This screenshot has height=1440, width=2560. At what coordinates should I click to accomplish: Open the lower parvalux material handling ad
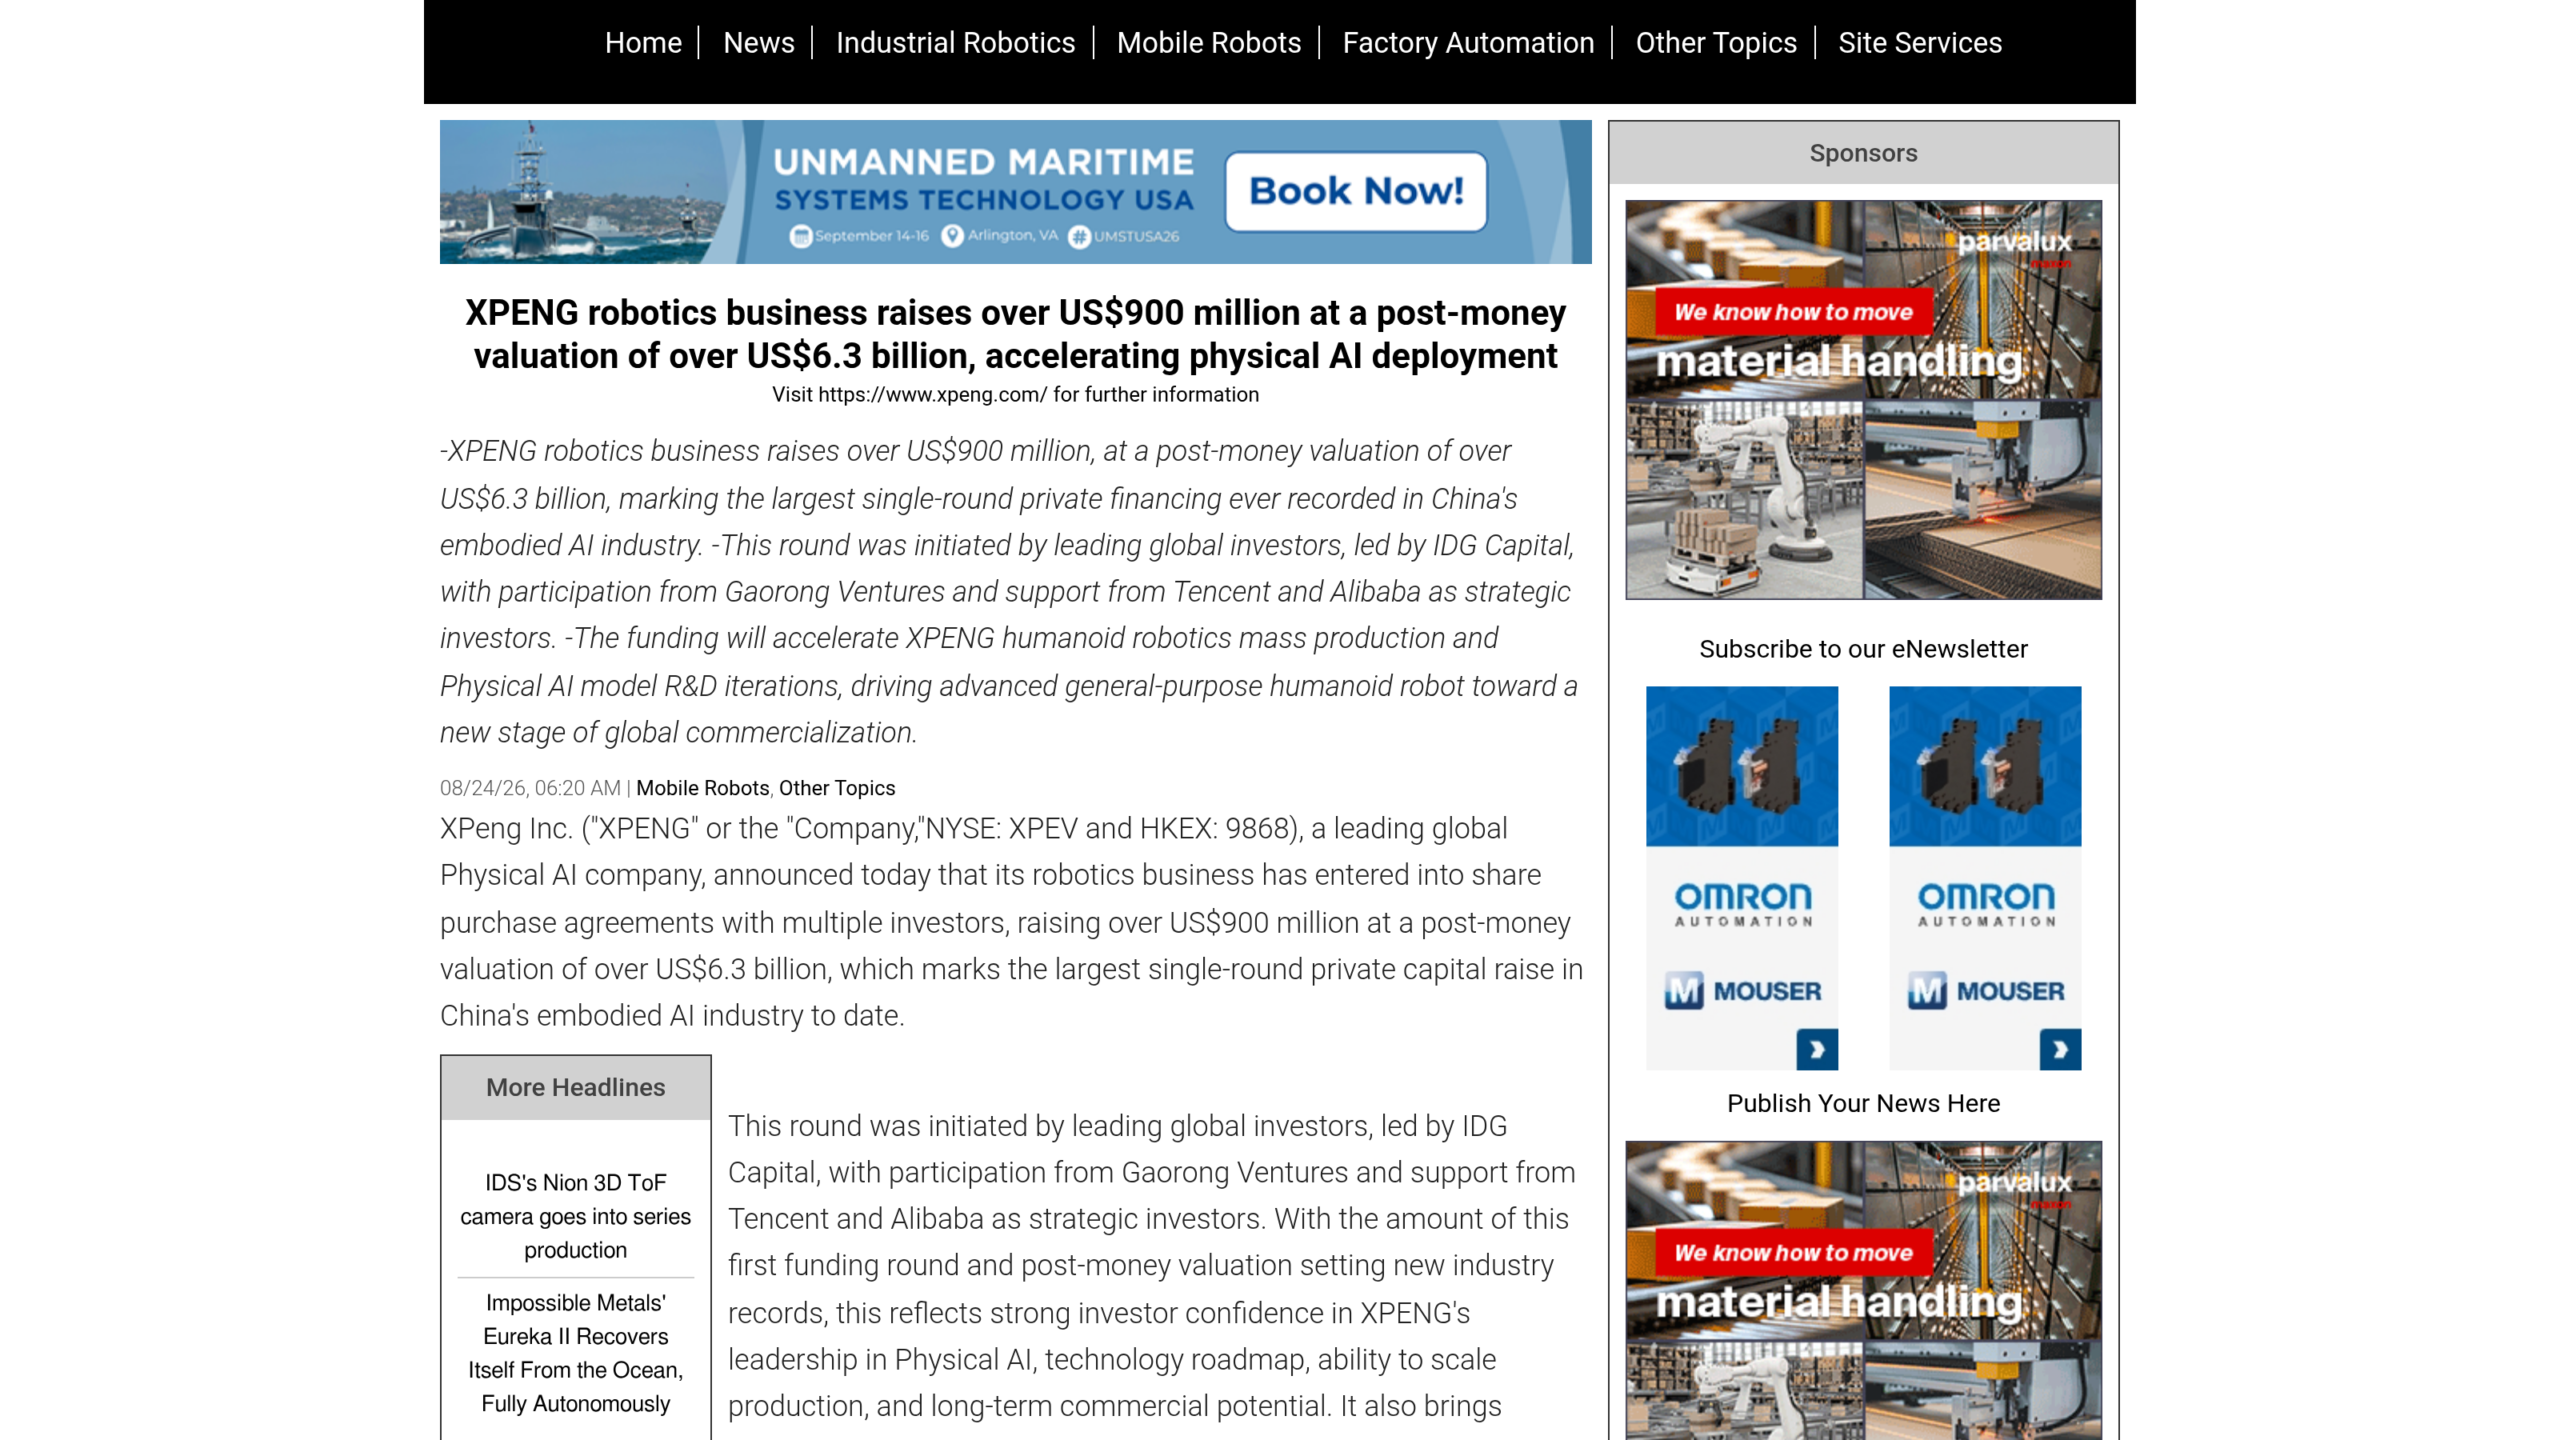point(1864,1290)
